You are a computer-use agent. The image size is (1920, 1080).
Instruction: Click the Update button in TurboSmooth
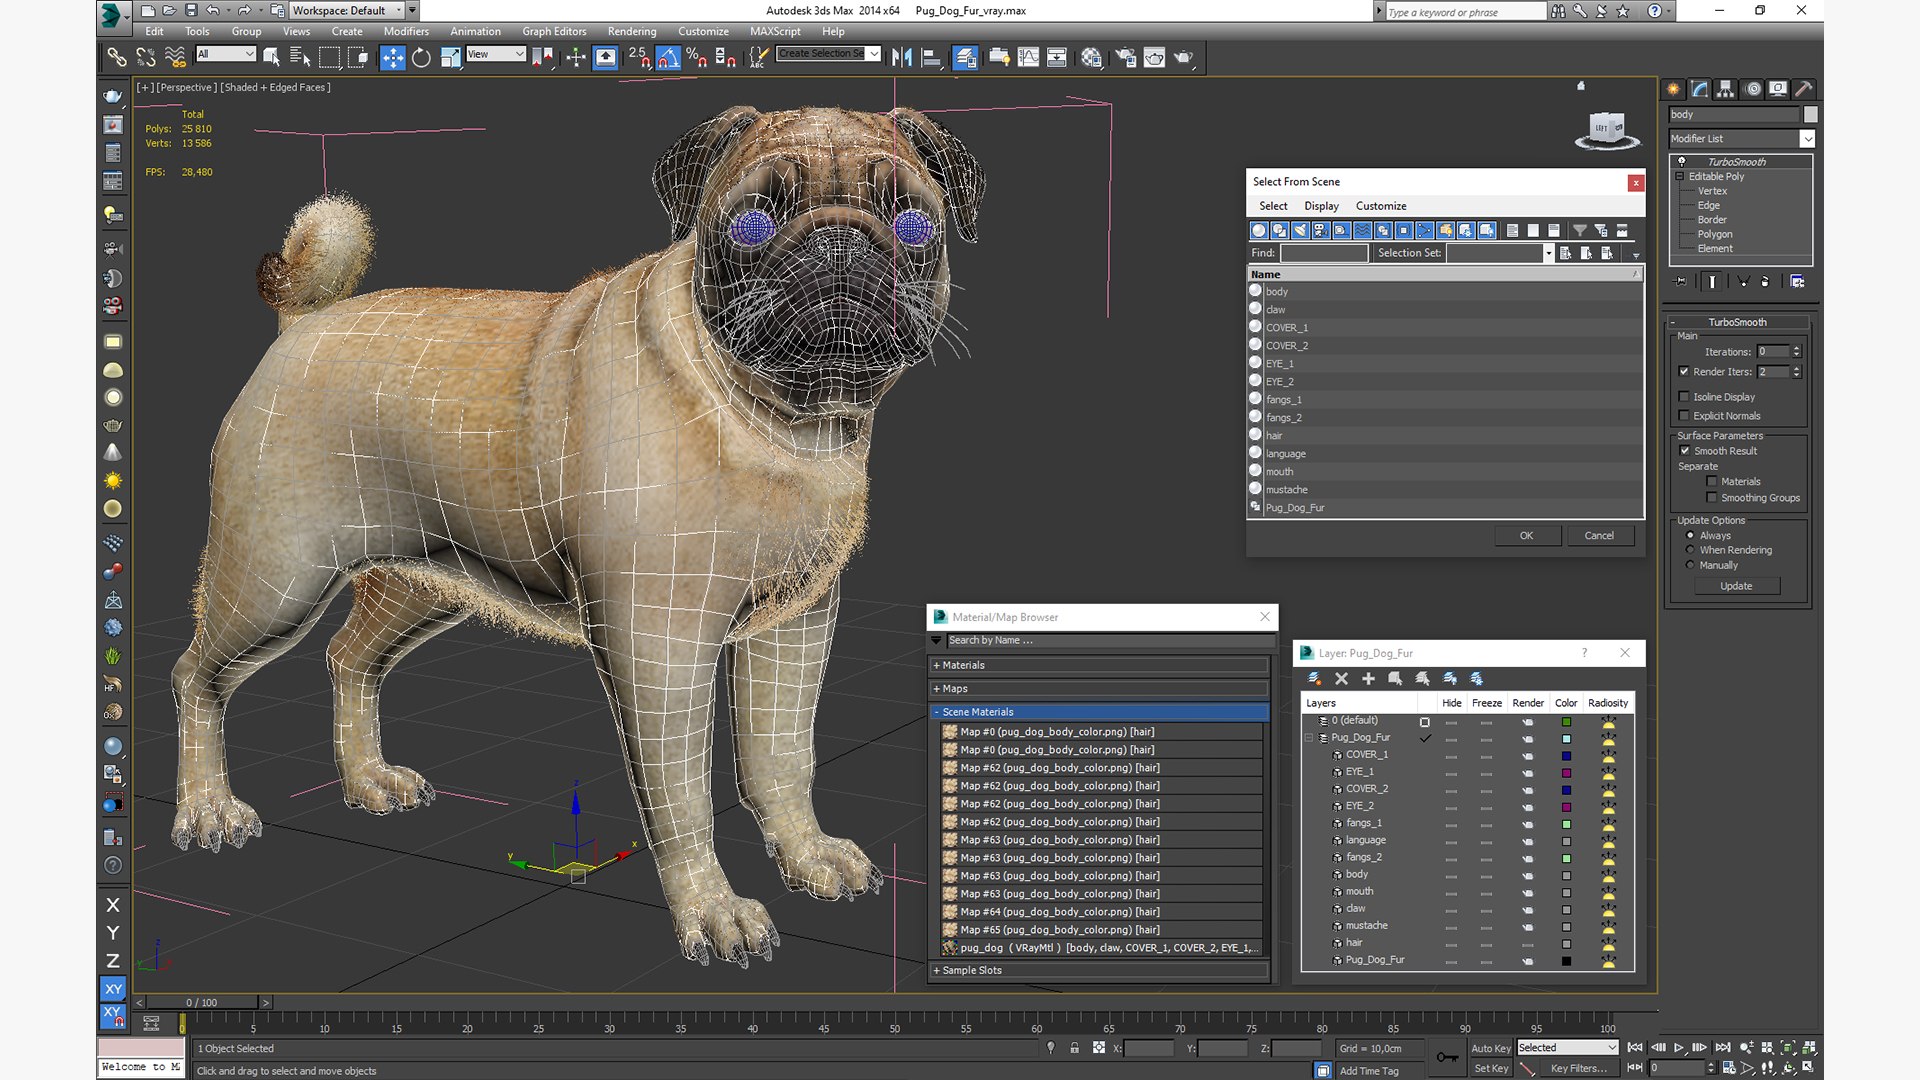point(1736,586)
